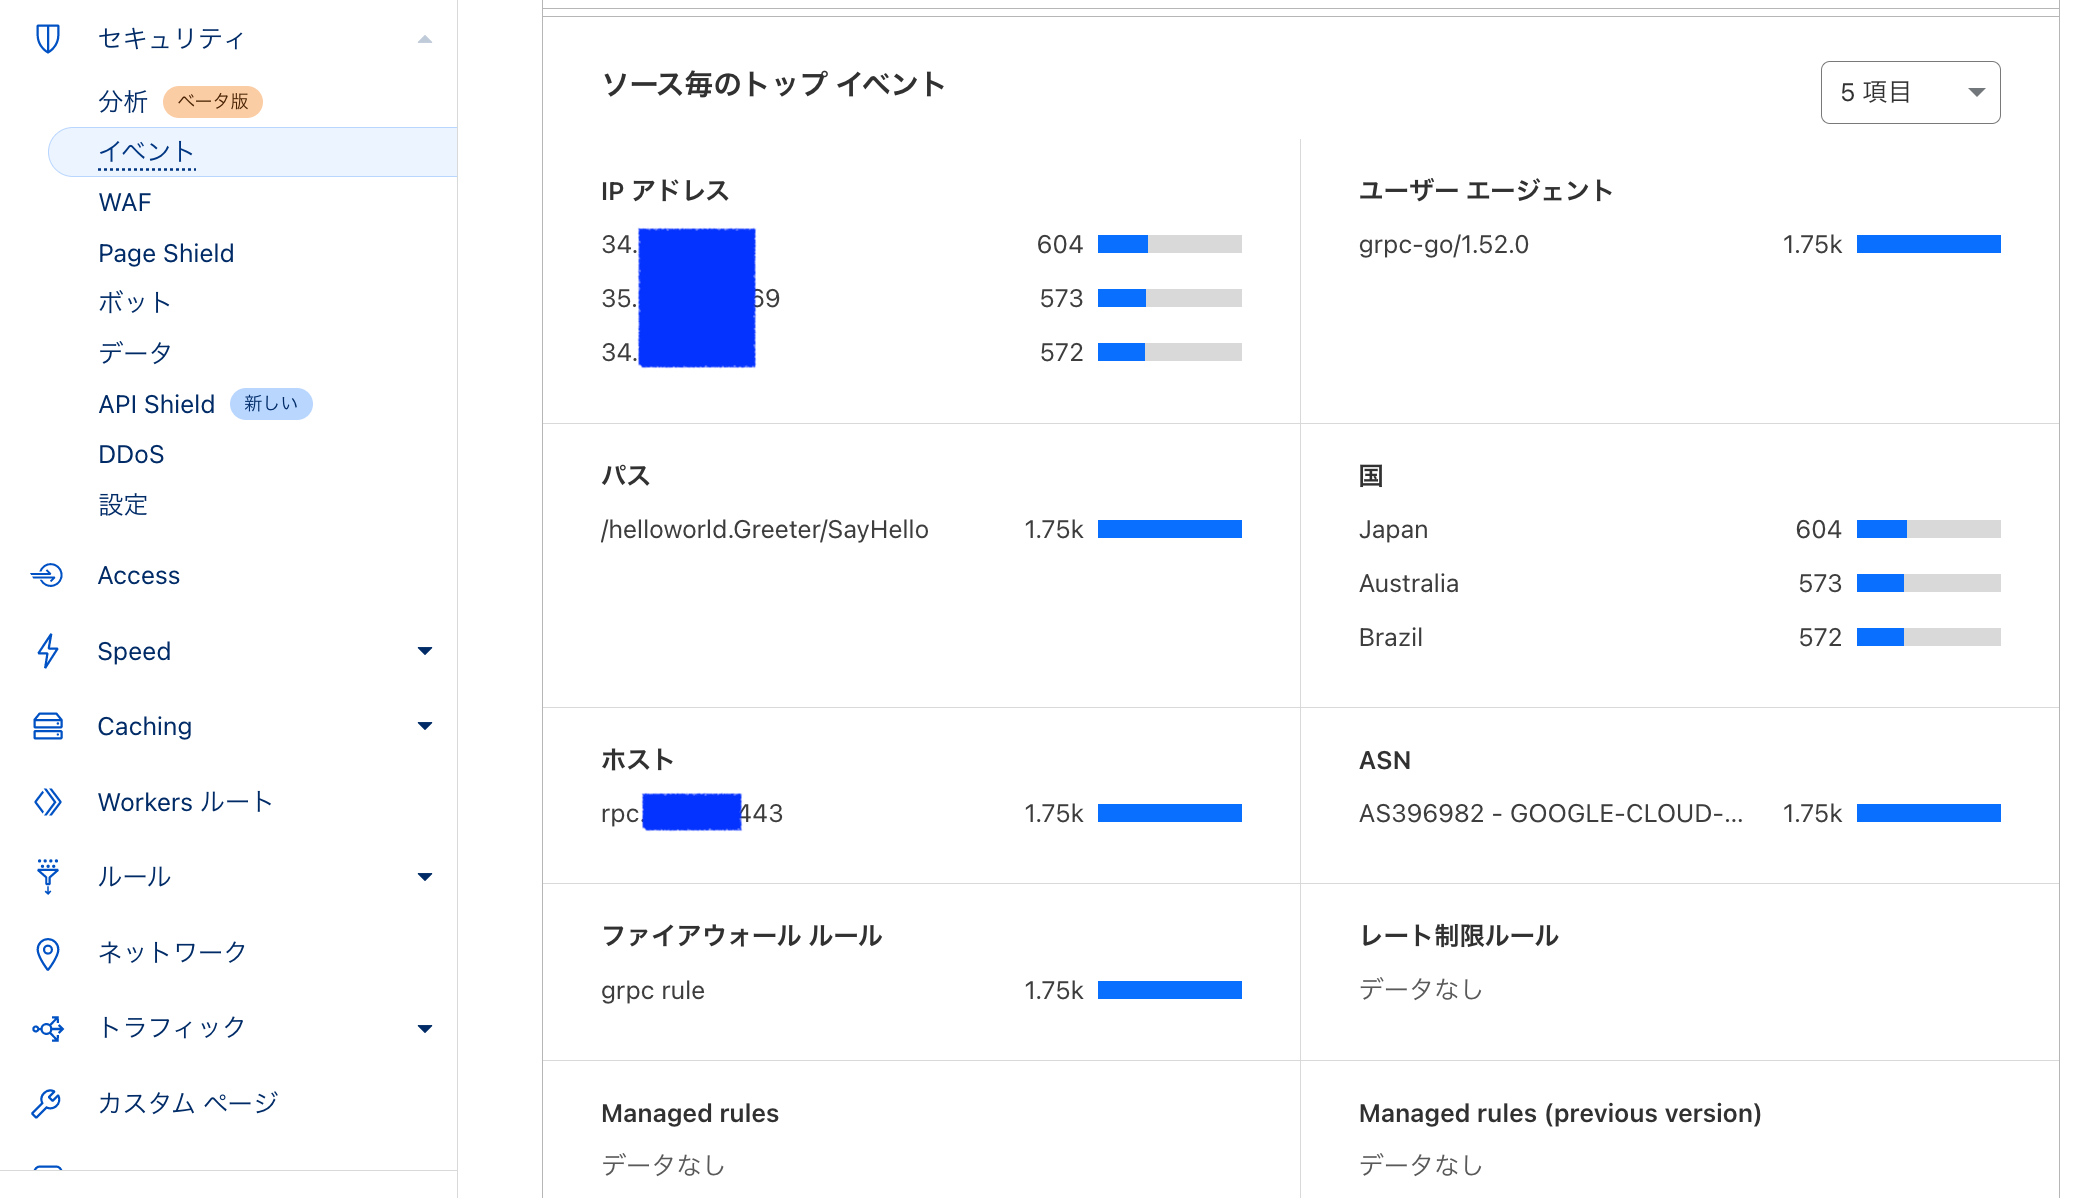Select the トラフィック traffic icon
Image resolution: width=2080 pixels, height=1198 pixels.
coord(47,1028)
